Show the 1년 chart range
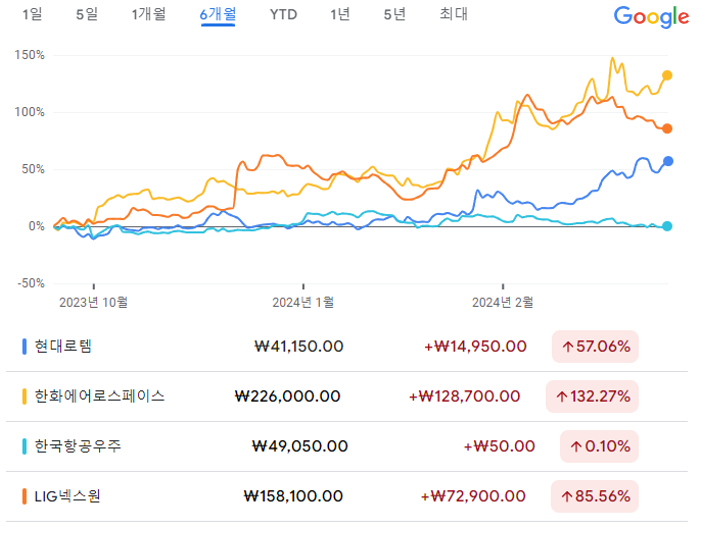The image size is (727, 534). (x=340, y=14)
